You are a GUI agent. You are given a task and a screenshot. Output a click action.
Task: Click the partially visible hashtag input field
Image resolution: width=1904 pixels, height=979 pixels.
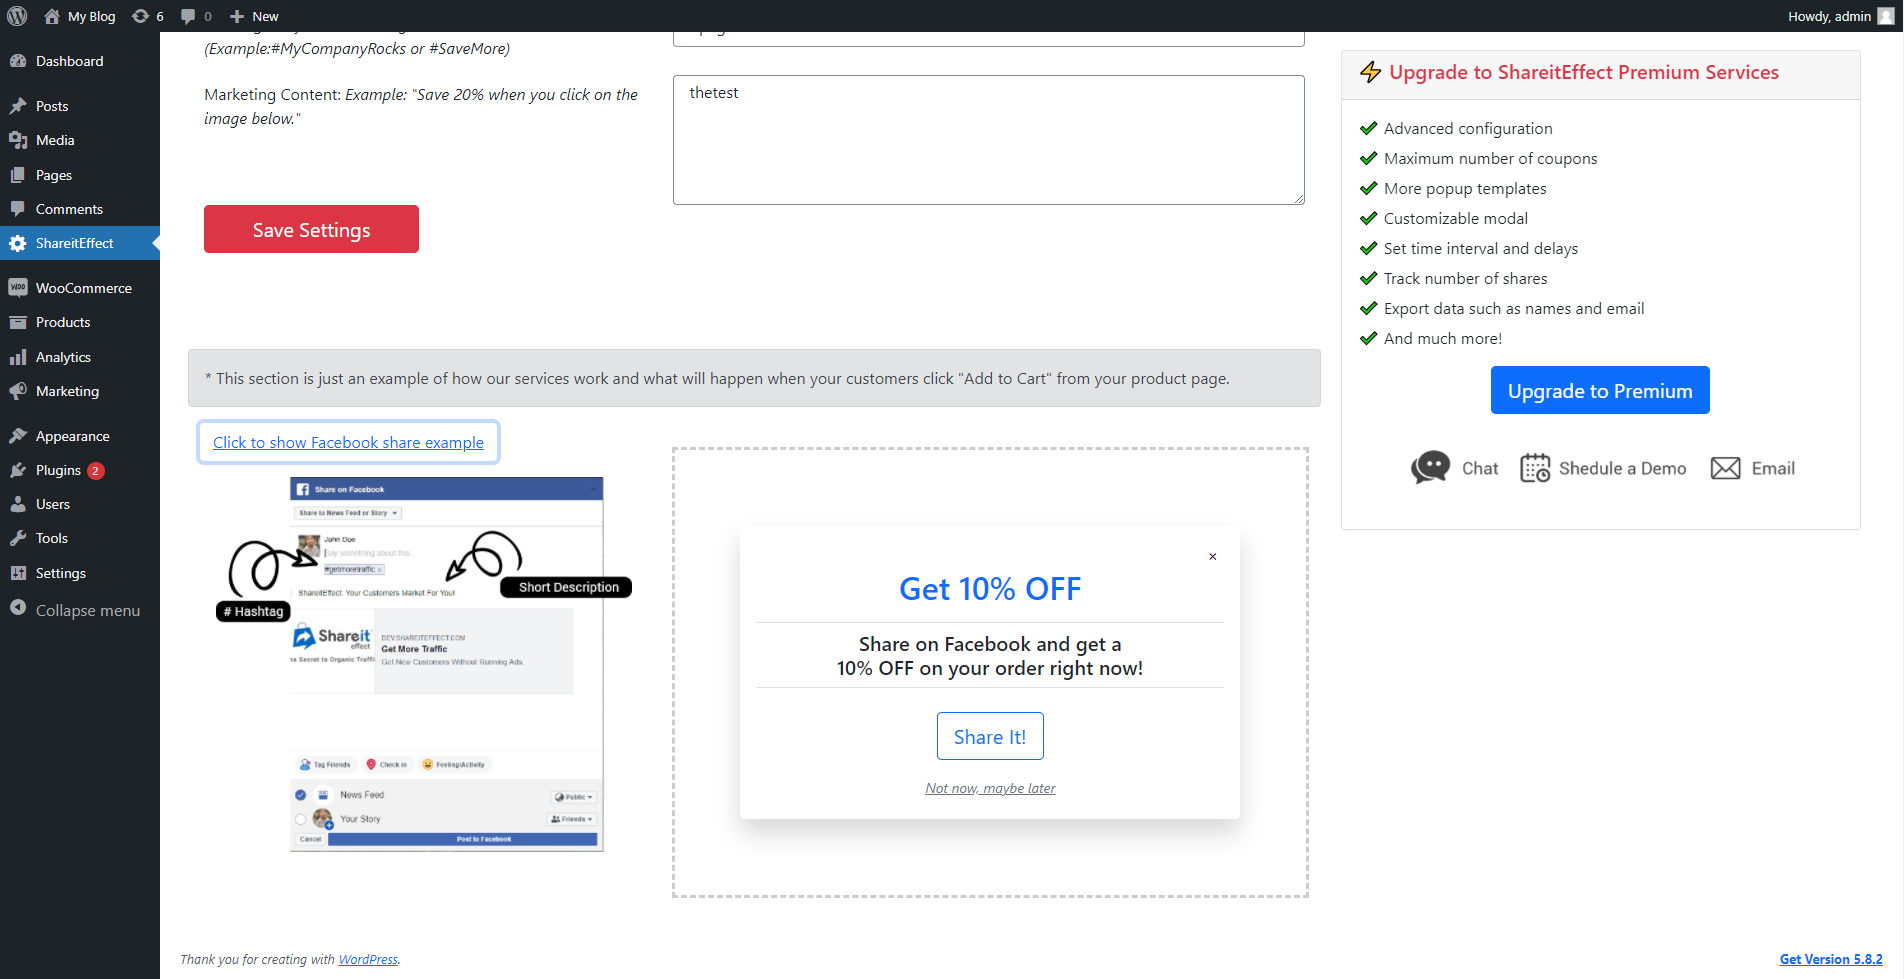[x=989, y=39]
